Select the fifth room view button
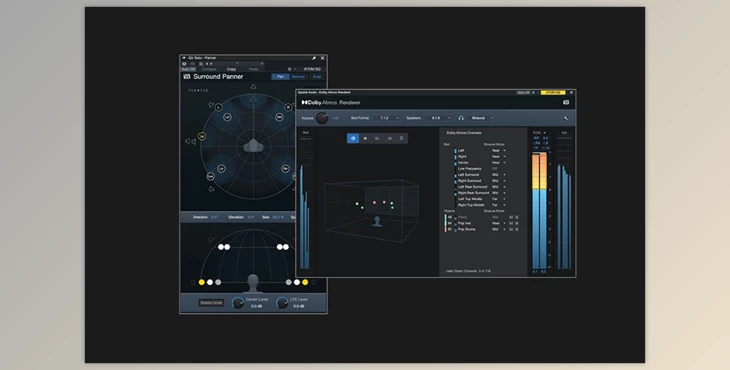 (x=402, y=138)
